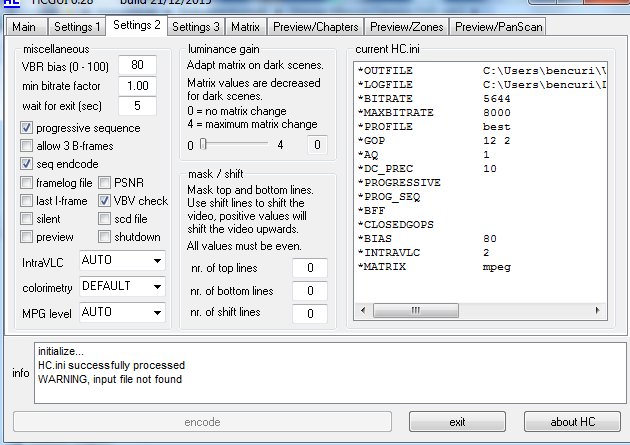Open the MPG level dropdown
This screenshot has height=445, width=630.
point(122,312)
